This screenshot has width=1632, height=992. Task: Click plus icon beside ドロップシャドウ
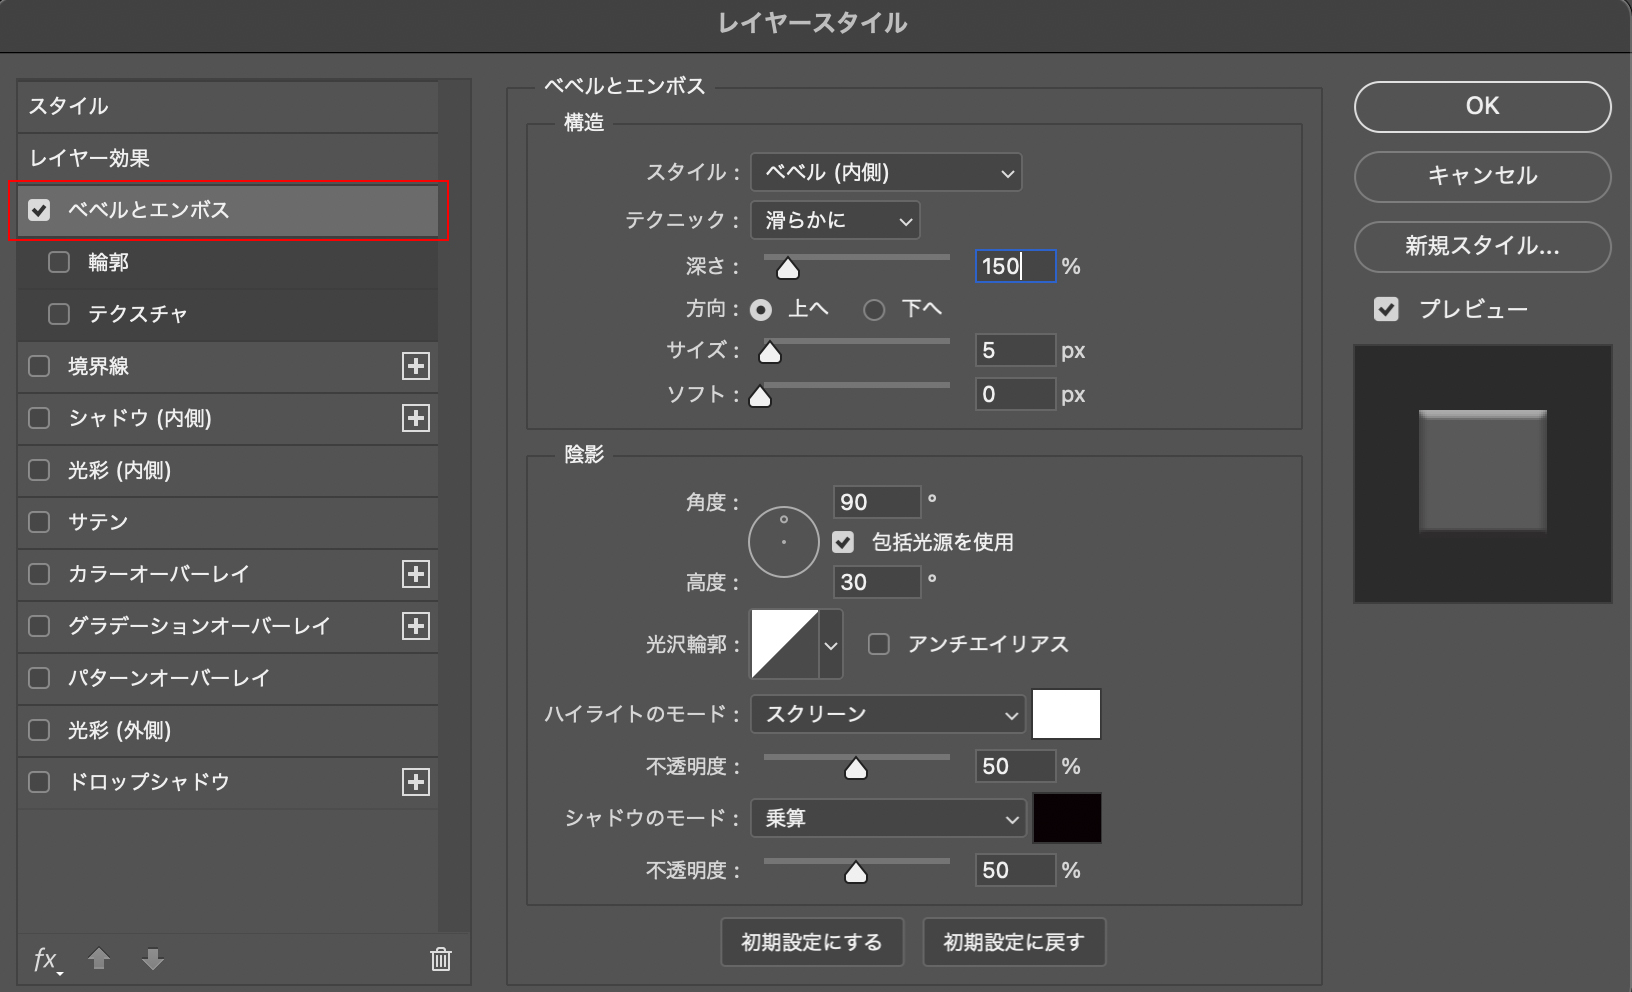click(416, 782)
